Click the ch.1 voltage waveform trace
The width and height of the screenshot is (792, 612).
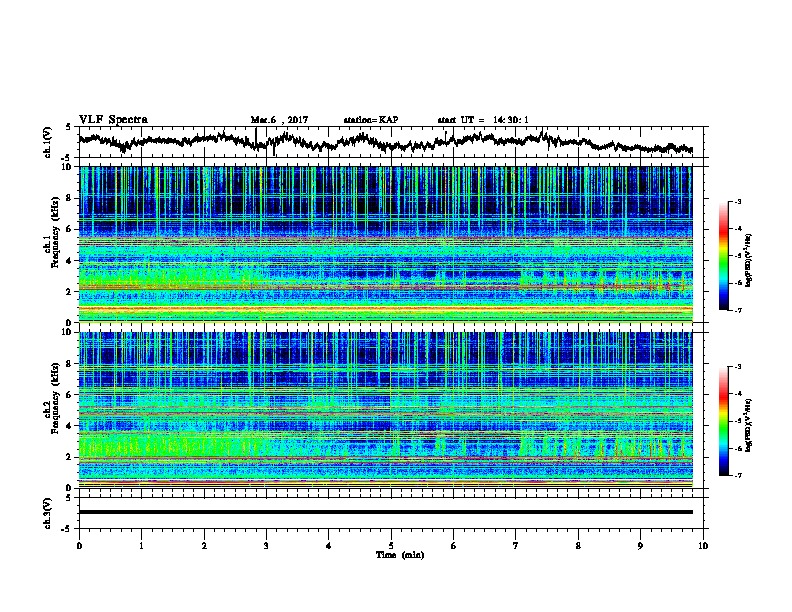[x=385, y=141]
